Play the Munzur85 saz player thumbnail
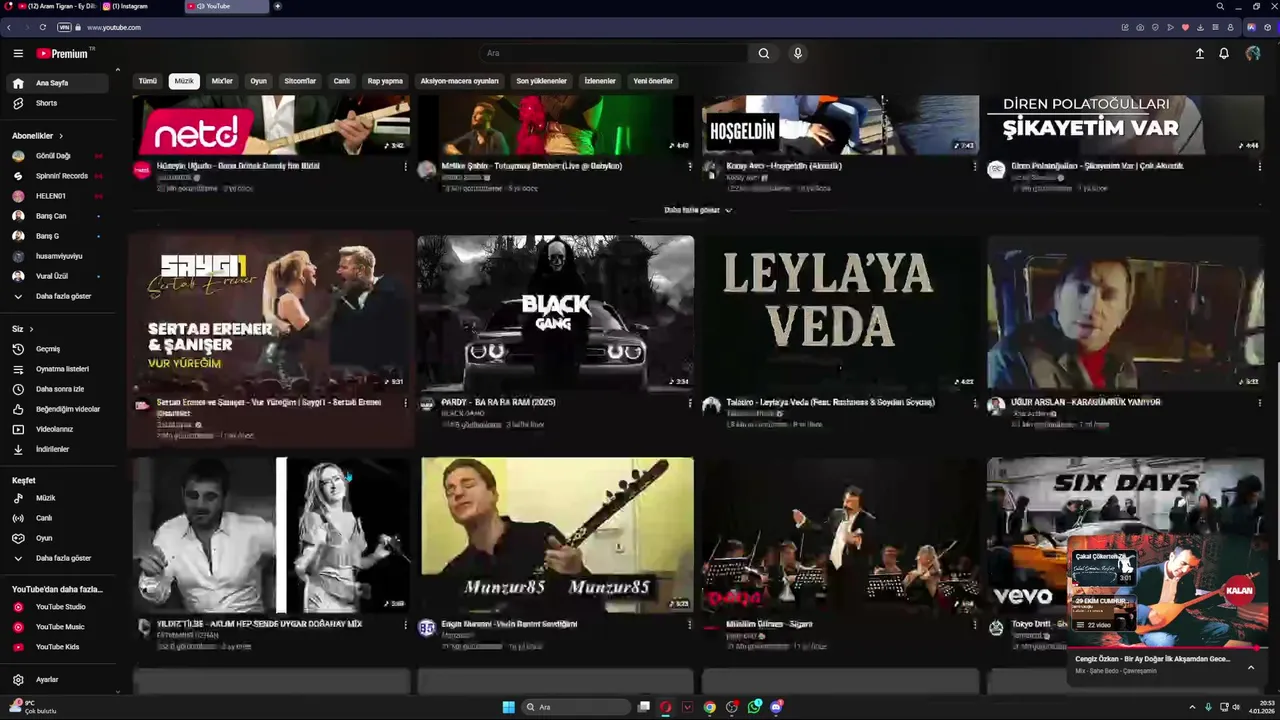The image size is (1280, 720). tap(557, 535)
